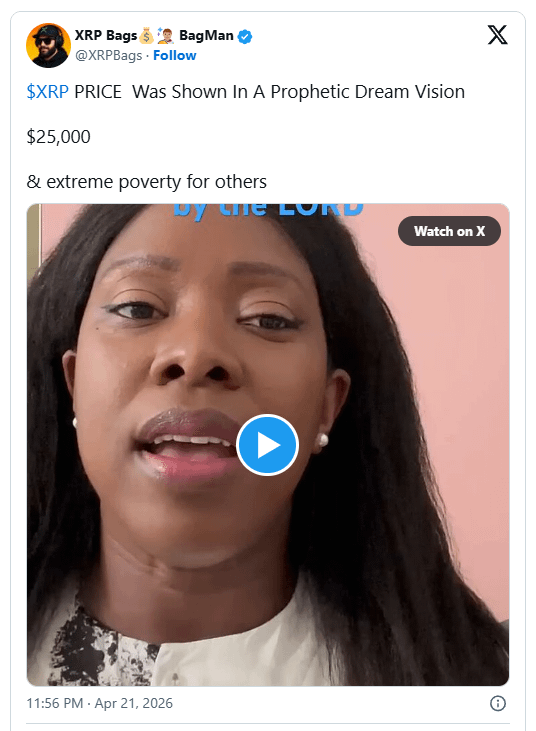Screen dimensions: 536x731
Task: Click the BagMan name text
Action: [x=206, y=35]
